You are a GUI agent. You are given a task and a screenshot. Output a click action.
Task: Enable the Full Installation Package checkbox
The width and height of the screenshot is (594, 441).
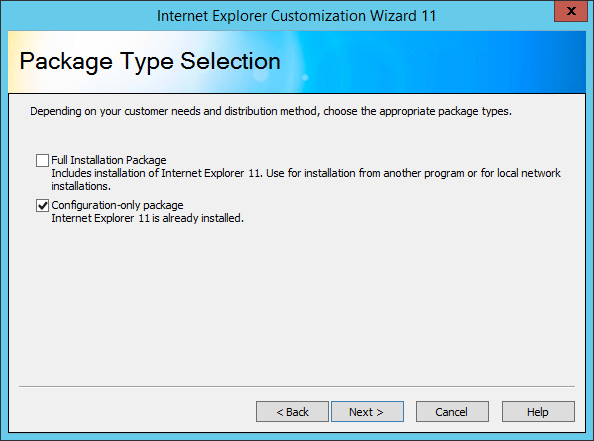coord(42,160)
